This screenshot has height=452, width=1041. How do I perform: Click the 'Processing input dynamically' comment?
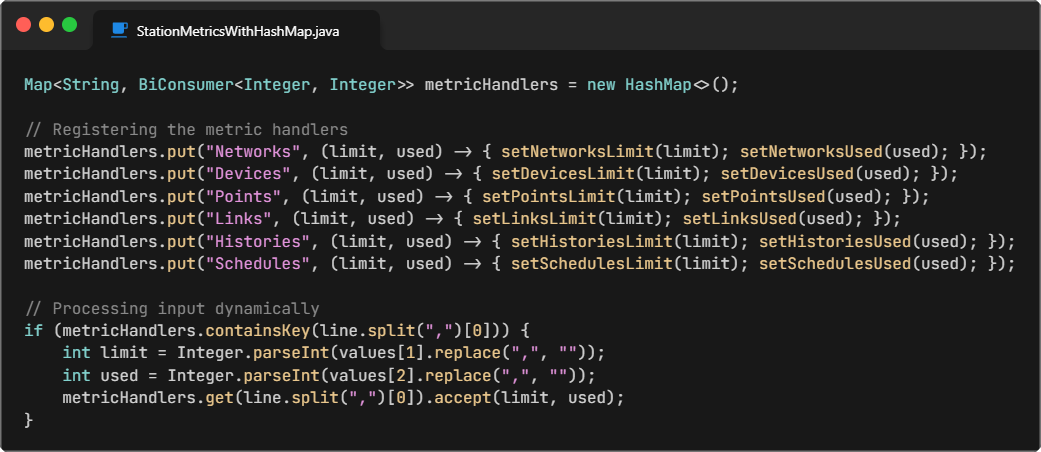pos(186,308)
